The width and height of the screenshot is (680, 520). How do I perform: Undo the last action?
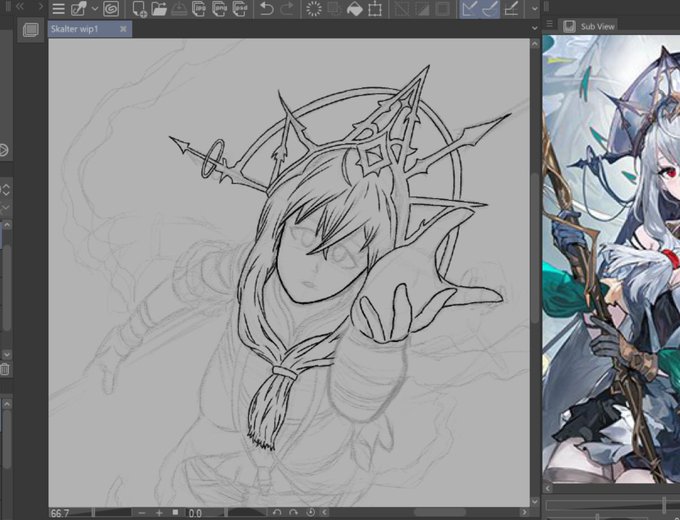coord(267,9)
